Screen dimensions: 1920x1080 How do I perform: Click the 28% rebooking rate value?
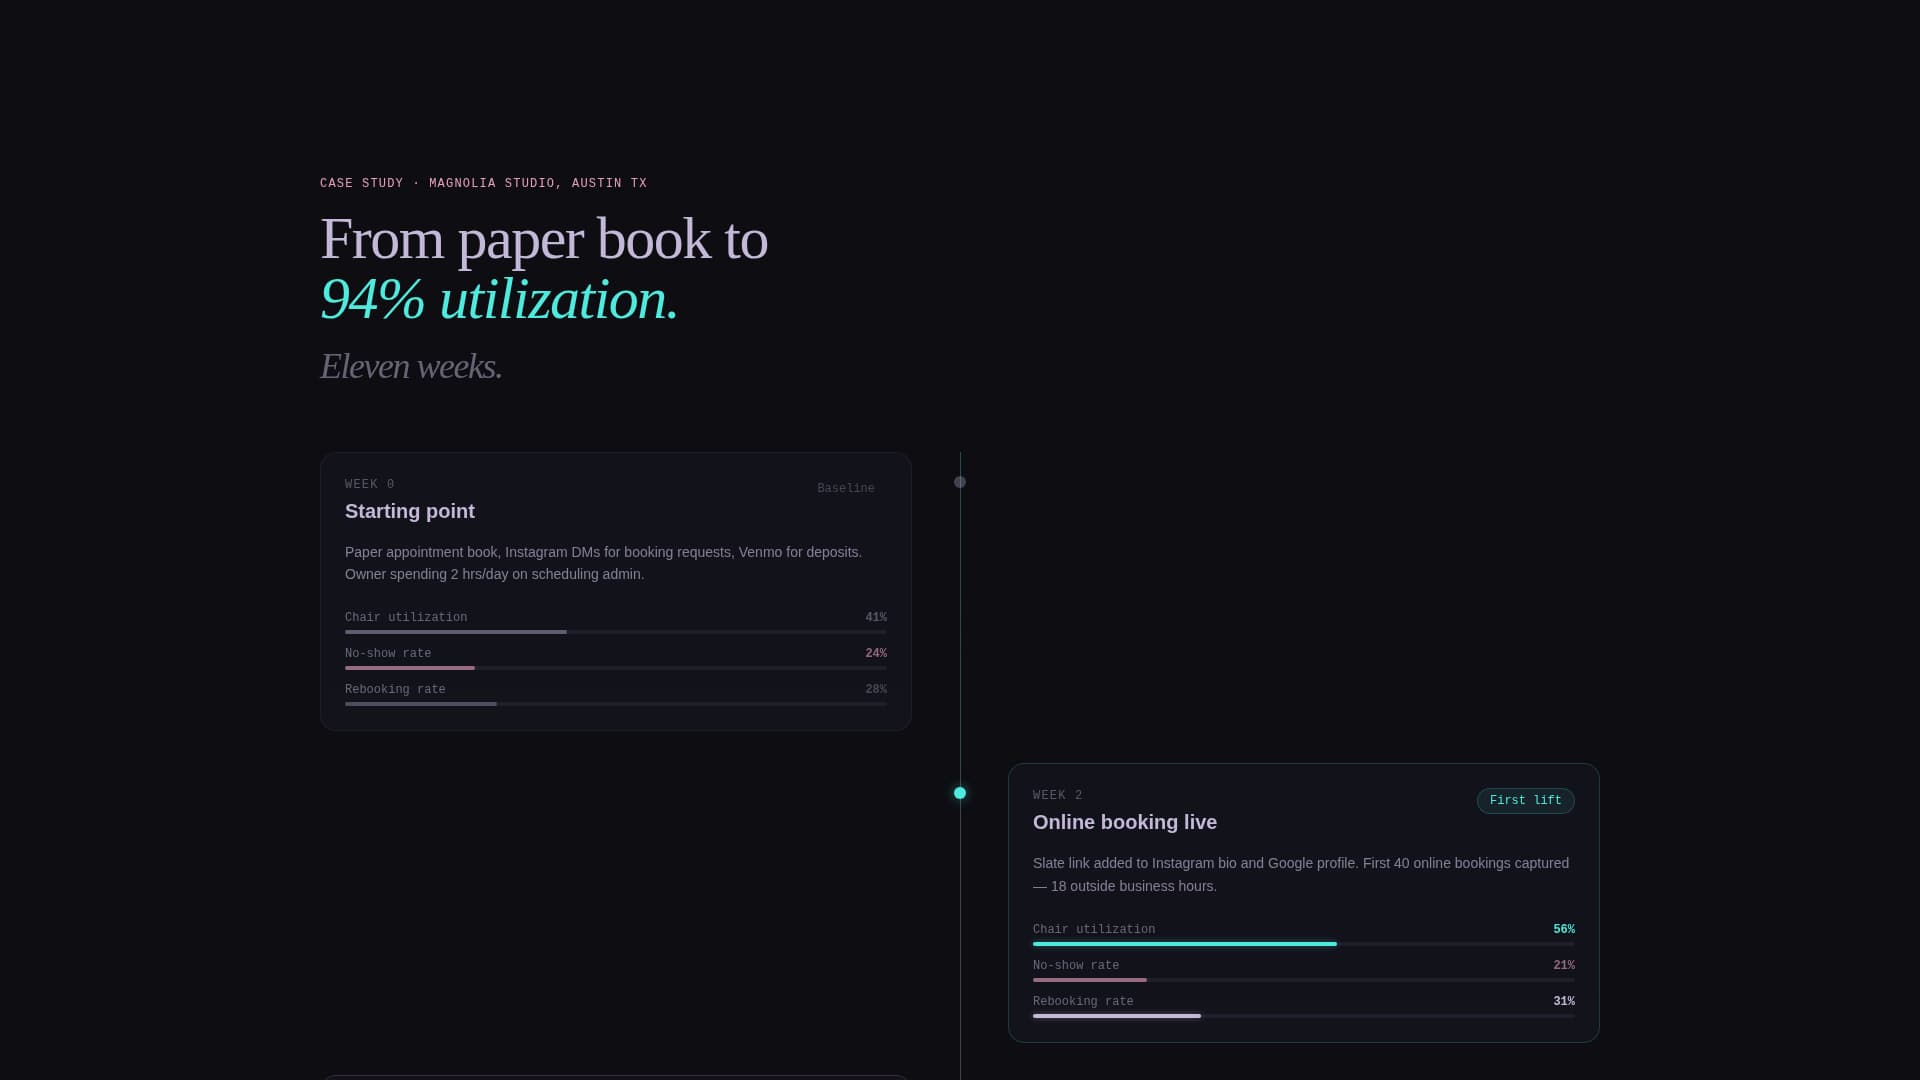pyautogui.click(x=876, y=690)
